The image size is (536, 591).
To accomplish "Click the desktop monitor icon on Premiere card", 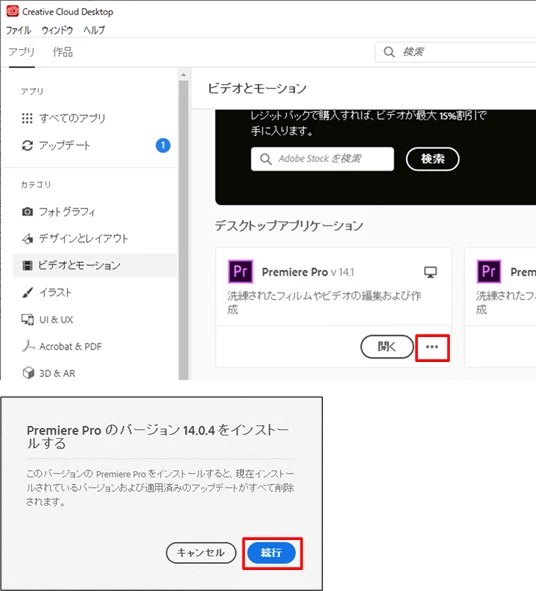I will [x=430, y=272].
